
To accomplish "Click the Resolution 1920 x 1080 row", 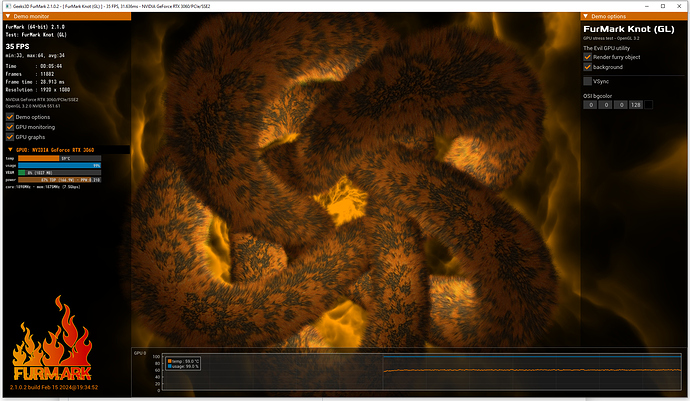I will (x=38, y=90).
